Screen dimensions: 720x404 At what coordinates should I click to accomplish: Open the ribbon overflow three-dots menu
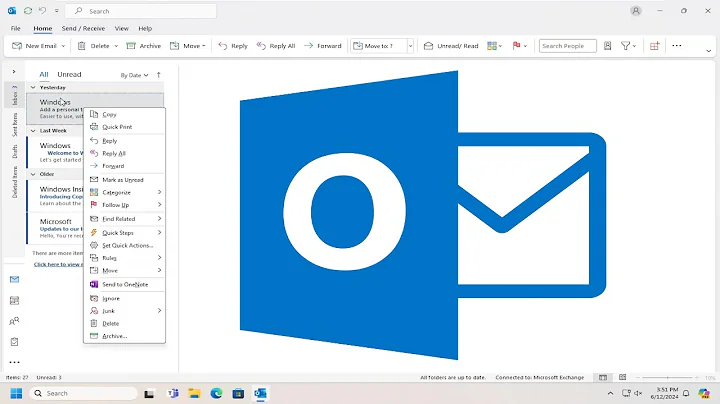(x=677, y=45)
